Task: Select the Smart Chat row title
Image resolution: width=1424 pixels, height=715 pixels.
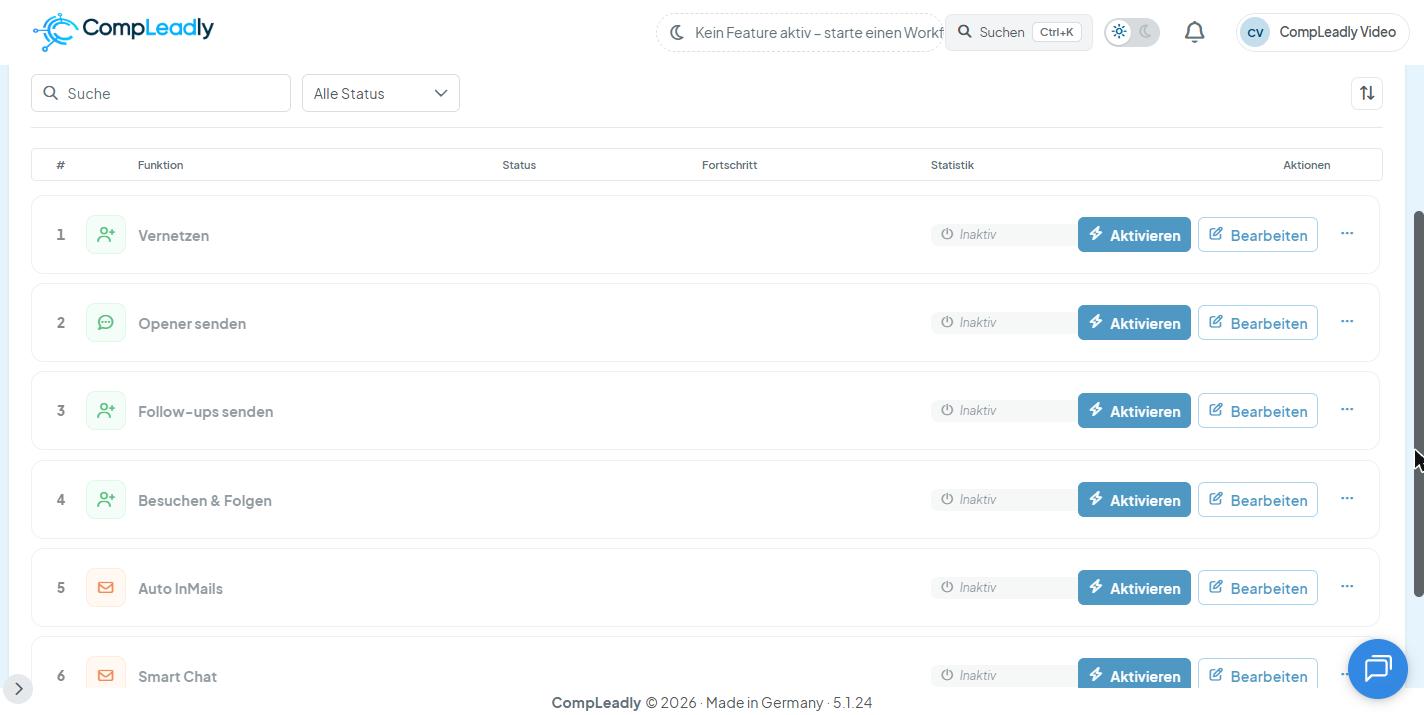Action: point(177,677)
